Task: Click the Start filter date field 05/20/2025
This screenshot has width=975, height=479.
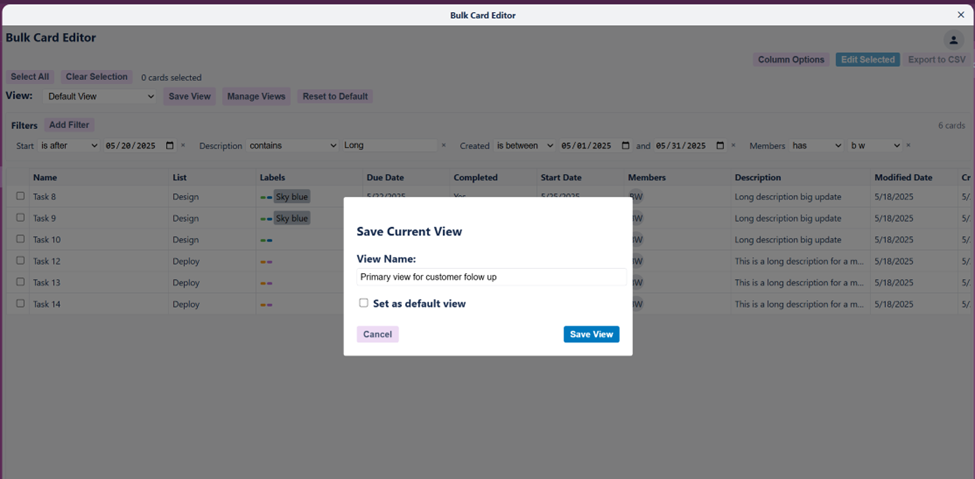Action: click(x=140, y=146)
